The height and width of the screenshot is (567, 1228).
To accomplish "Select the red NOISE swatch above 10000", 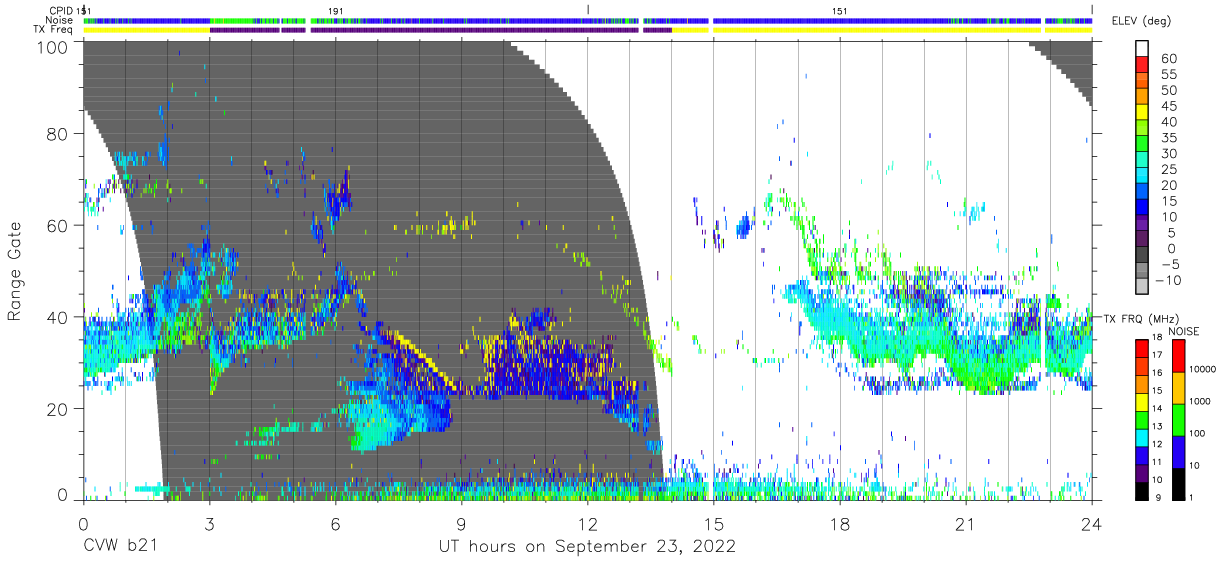I will click(x=1177, y=355).
